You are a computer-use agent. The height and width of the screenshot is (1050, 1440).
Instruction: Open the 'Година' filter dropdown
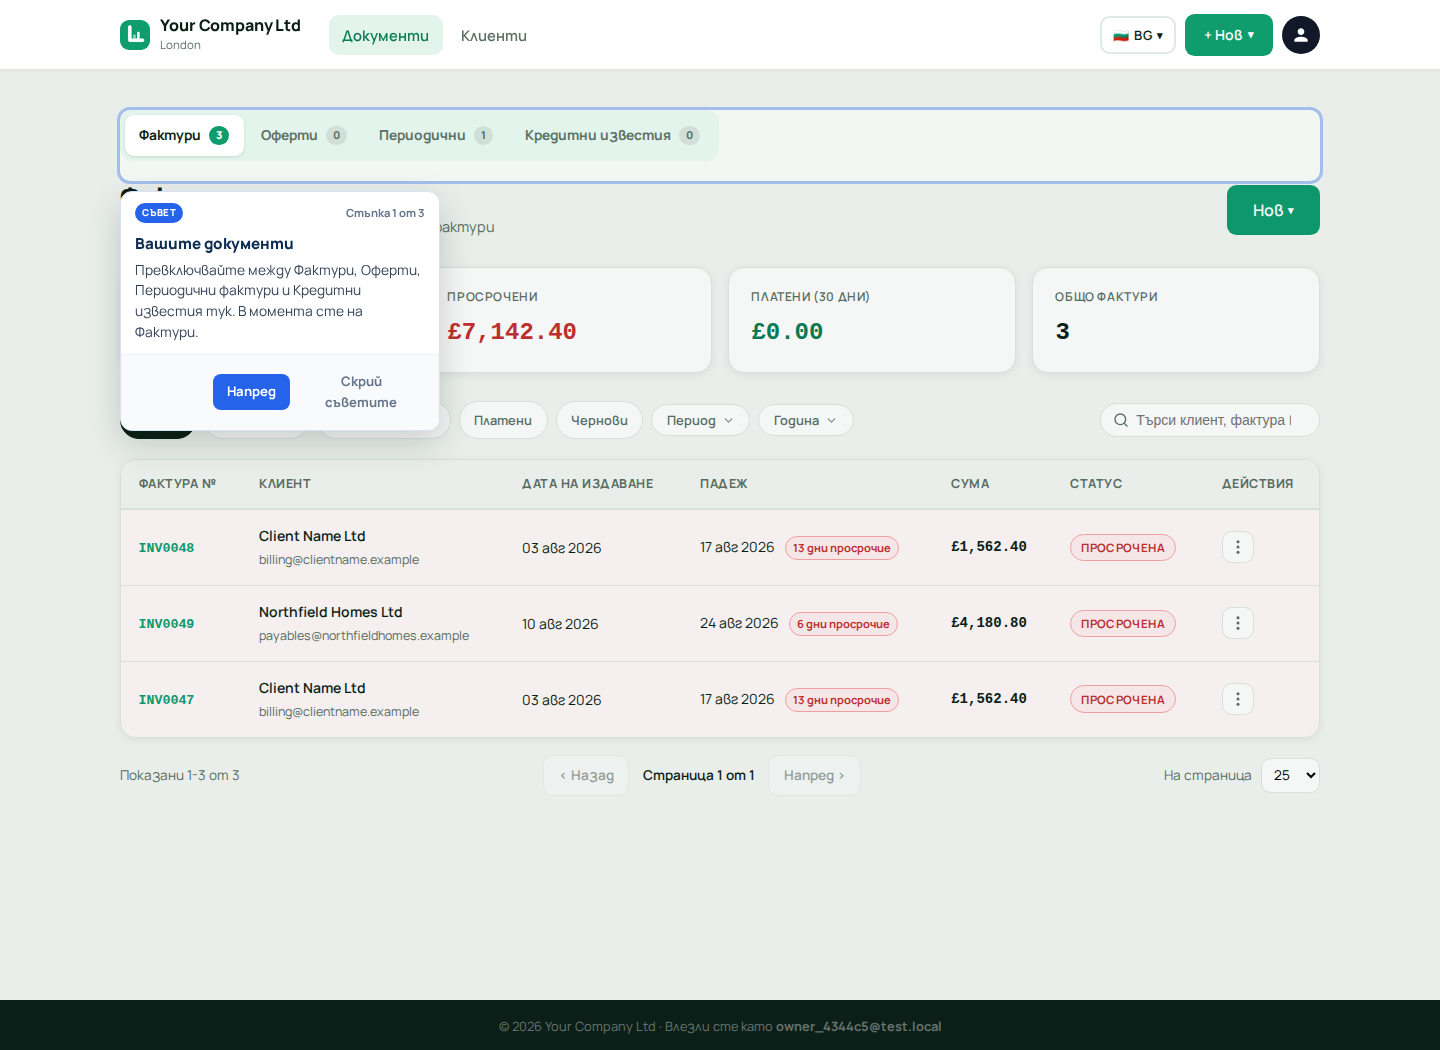pyautogui.click(x=805, y=420)
